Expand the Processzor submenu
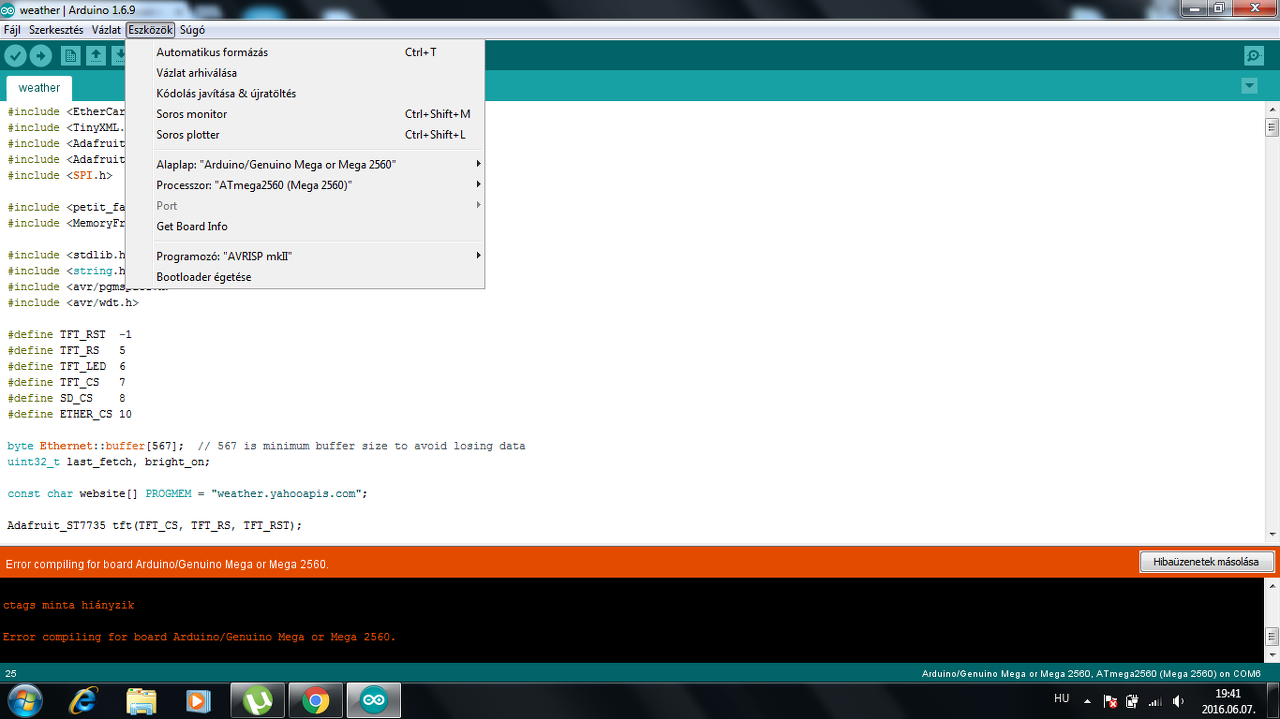Viewport: 1280px width, 719px height. pos(305,185)
